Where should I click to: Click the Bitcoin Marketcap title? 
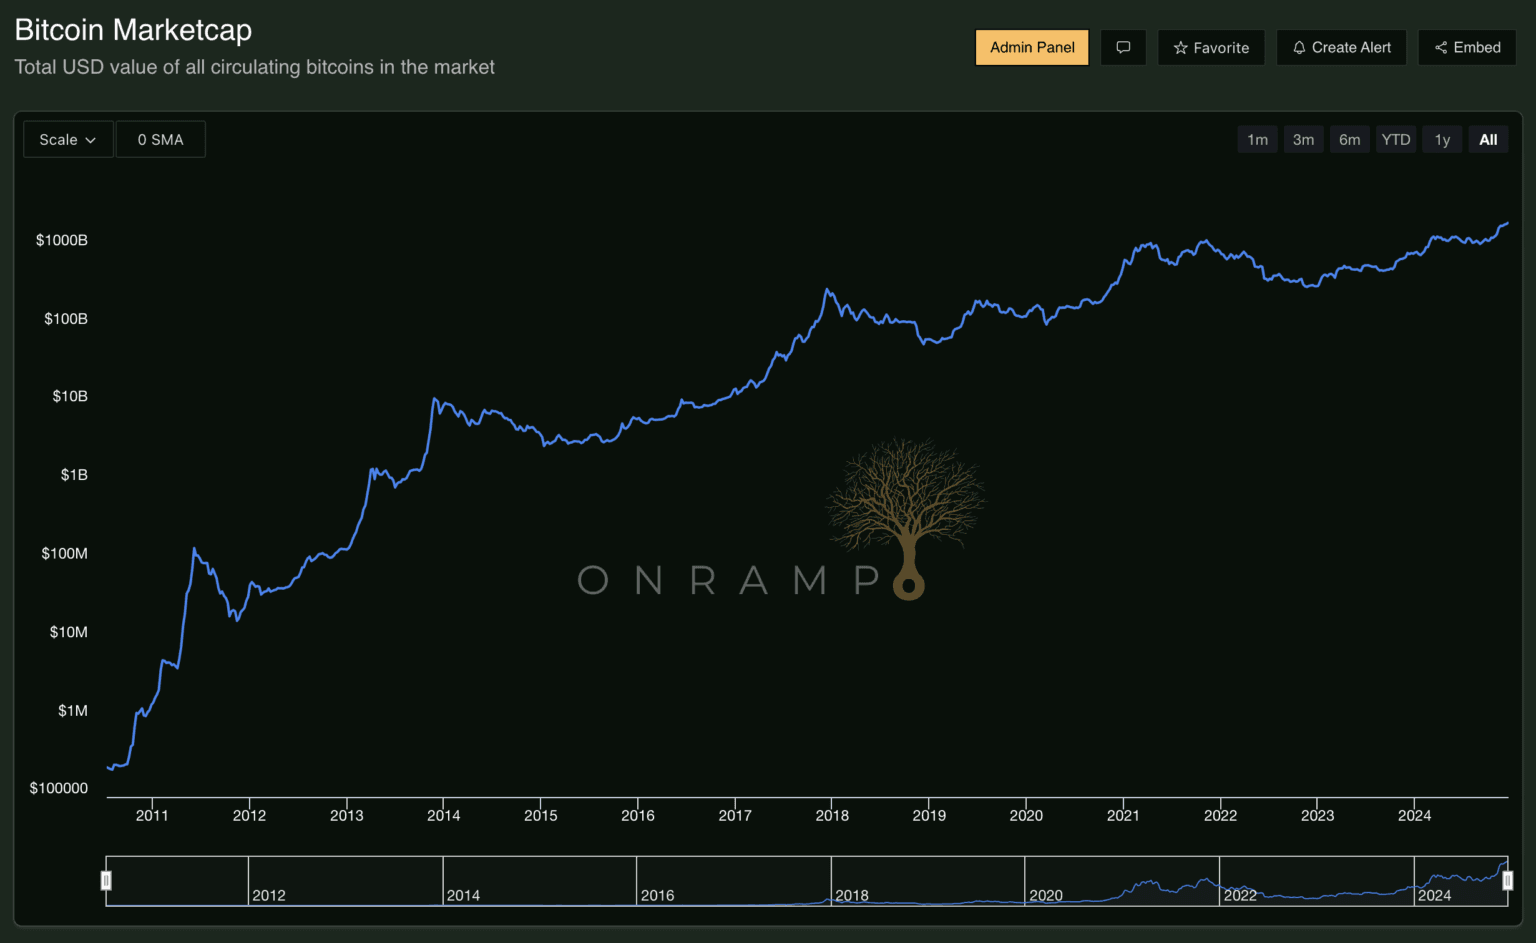click(x=133, y=30)
